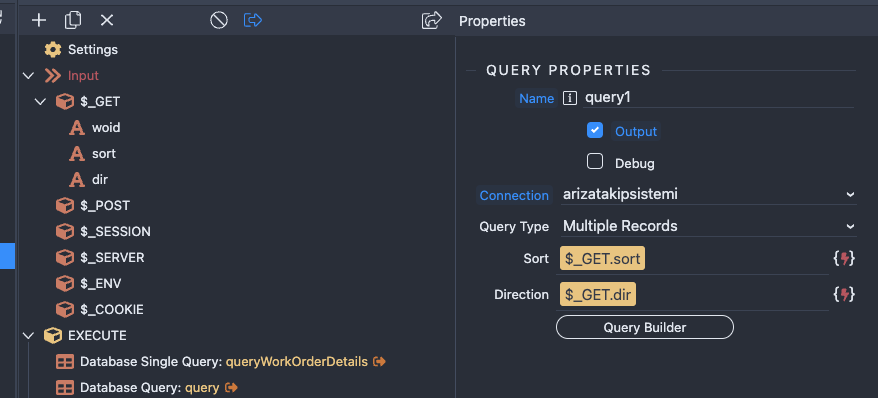This screenshot has height=398, width=878.
Task: Click the blue output arrow toolbar icon
Action: point(253,21)
